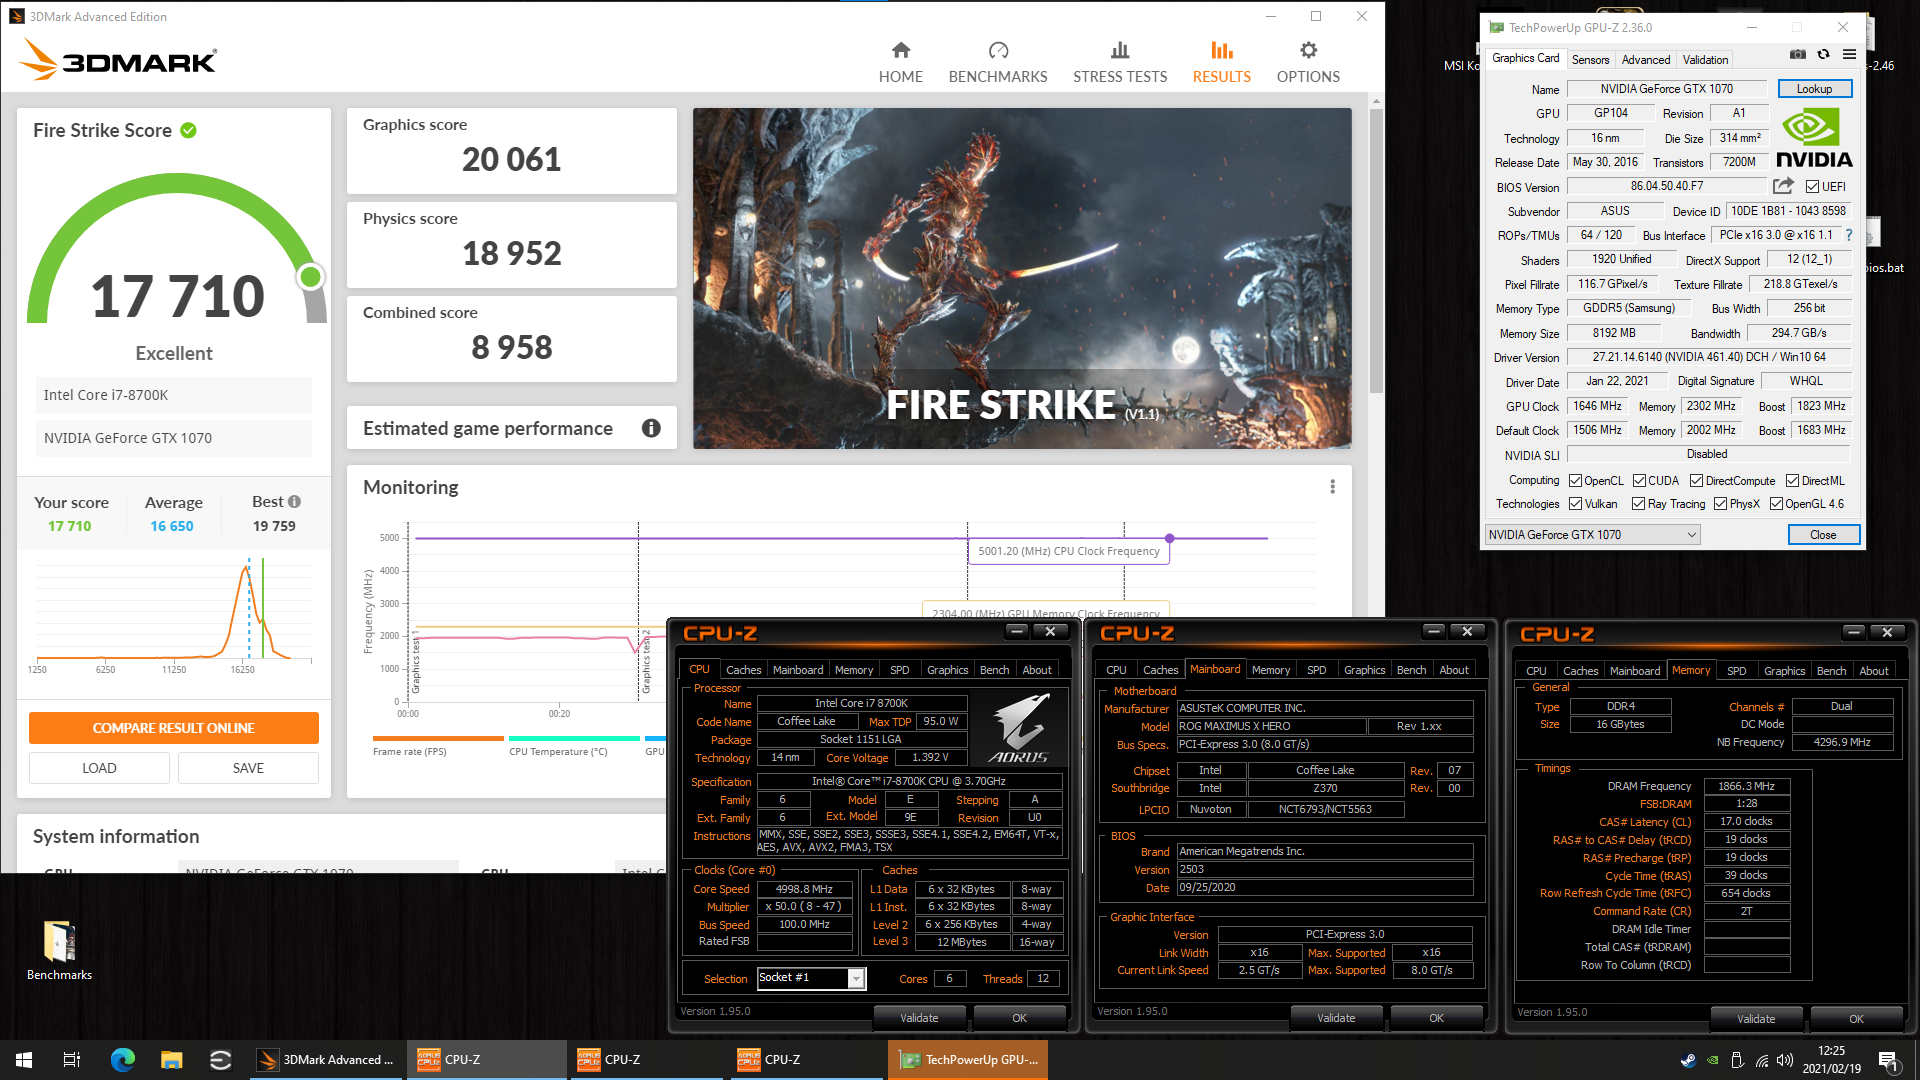
Task: Click Fire Strike preview image
Action: coord(1022,278)
